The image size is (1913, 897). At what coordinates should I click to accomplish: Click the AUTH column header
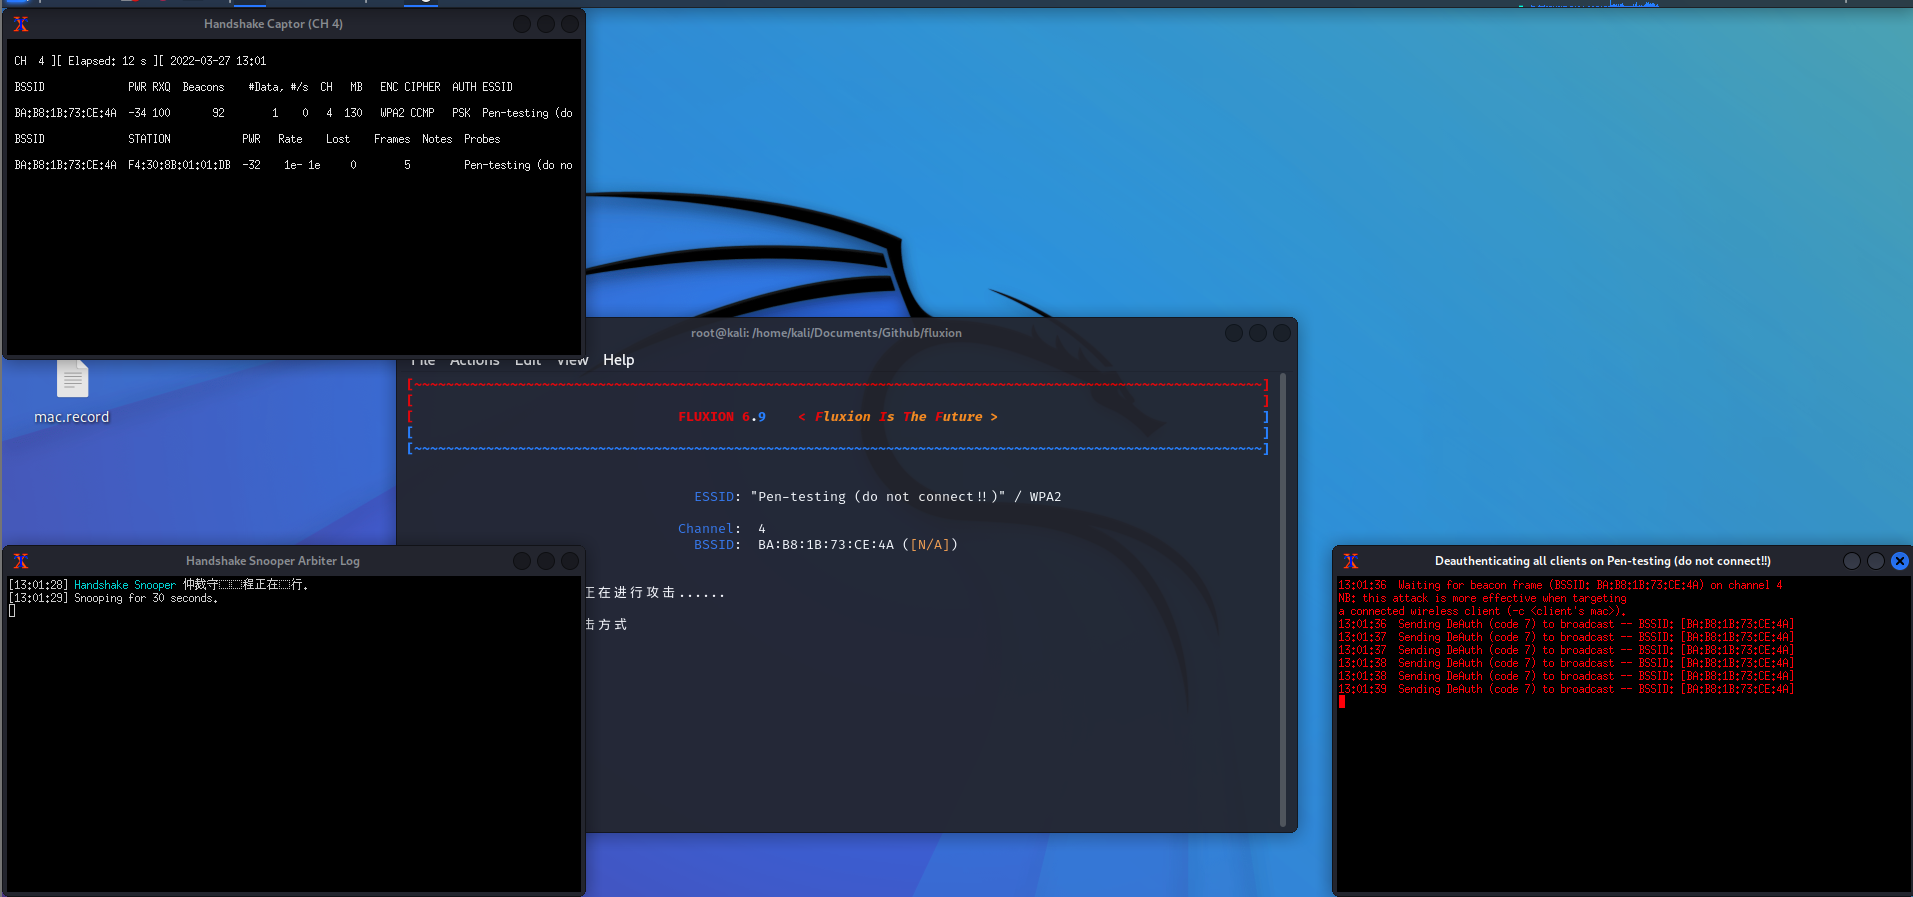(464, 87)
